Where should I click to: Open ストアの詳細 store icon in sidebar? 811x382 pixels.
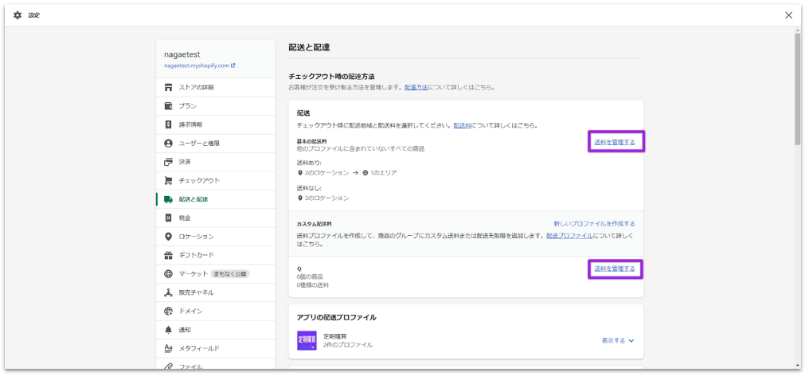click(168, 87)
